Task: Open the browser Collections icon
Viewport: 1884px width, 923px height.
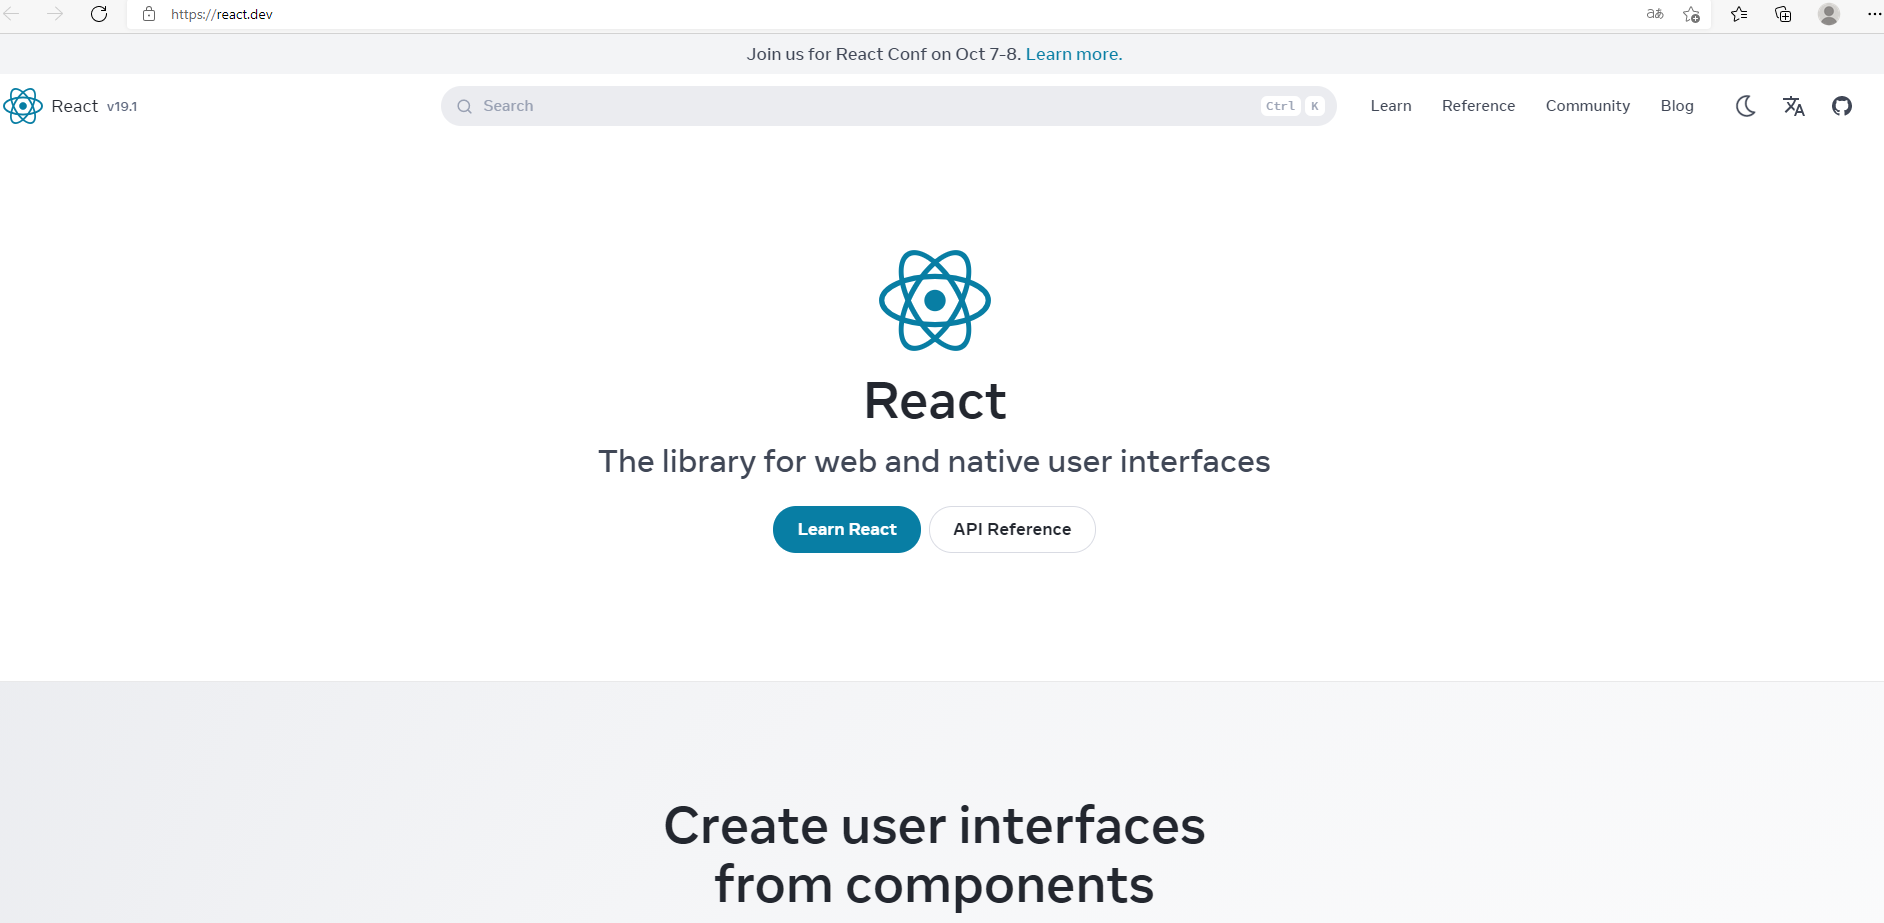Action: [x=1783, y=14]
